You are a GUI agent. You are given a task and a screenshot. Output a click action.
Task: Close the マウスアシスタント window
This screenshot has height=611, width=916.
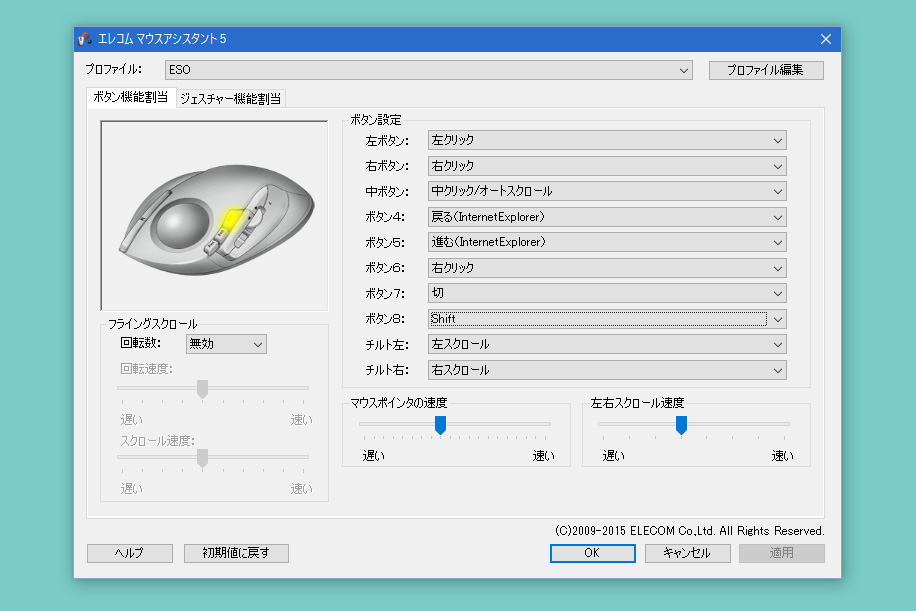[x=825, y=39]
